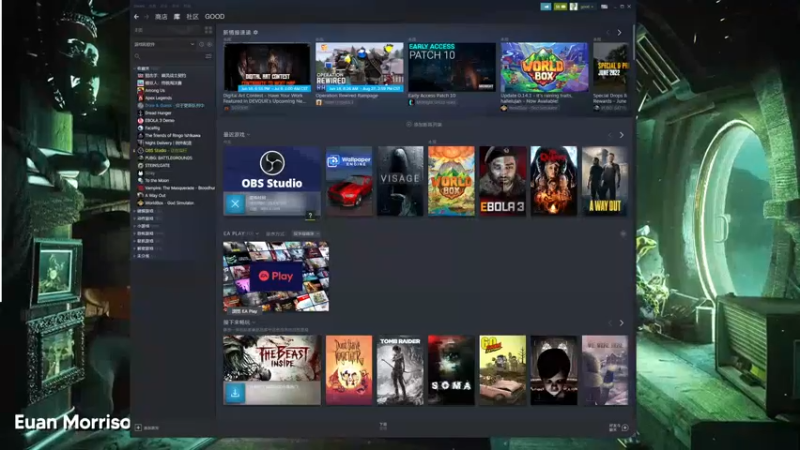The height and width of the screenshot is (450, 800).
Task: Advance the recent games shelf right arrow
Action: click(621, 135)
